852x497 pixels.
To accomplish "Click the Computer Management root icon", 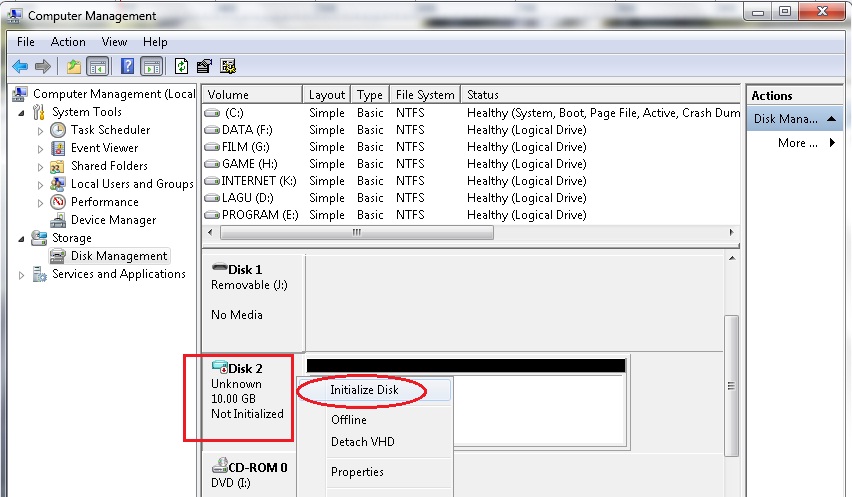I will [x=20, y=94].
